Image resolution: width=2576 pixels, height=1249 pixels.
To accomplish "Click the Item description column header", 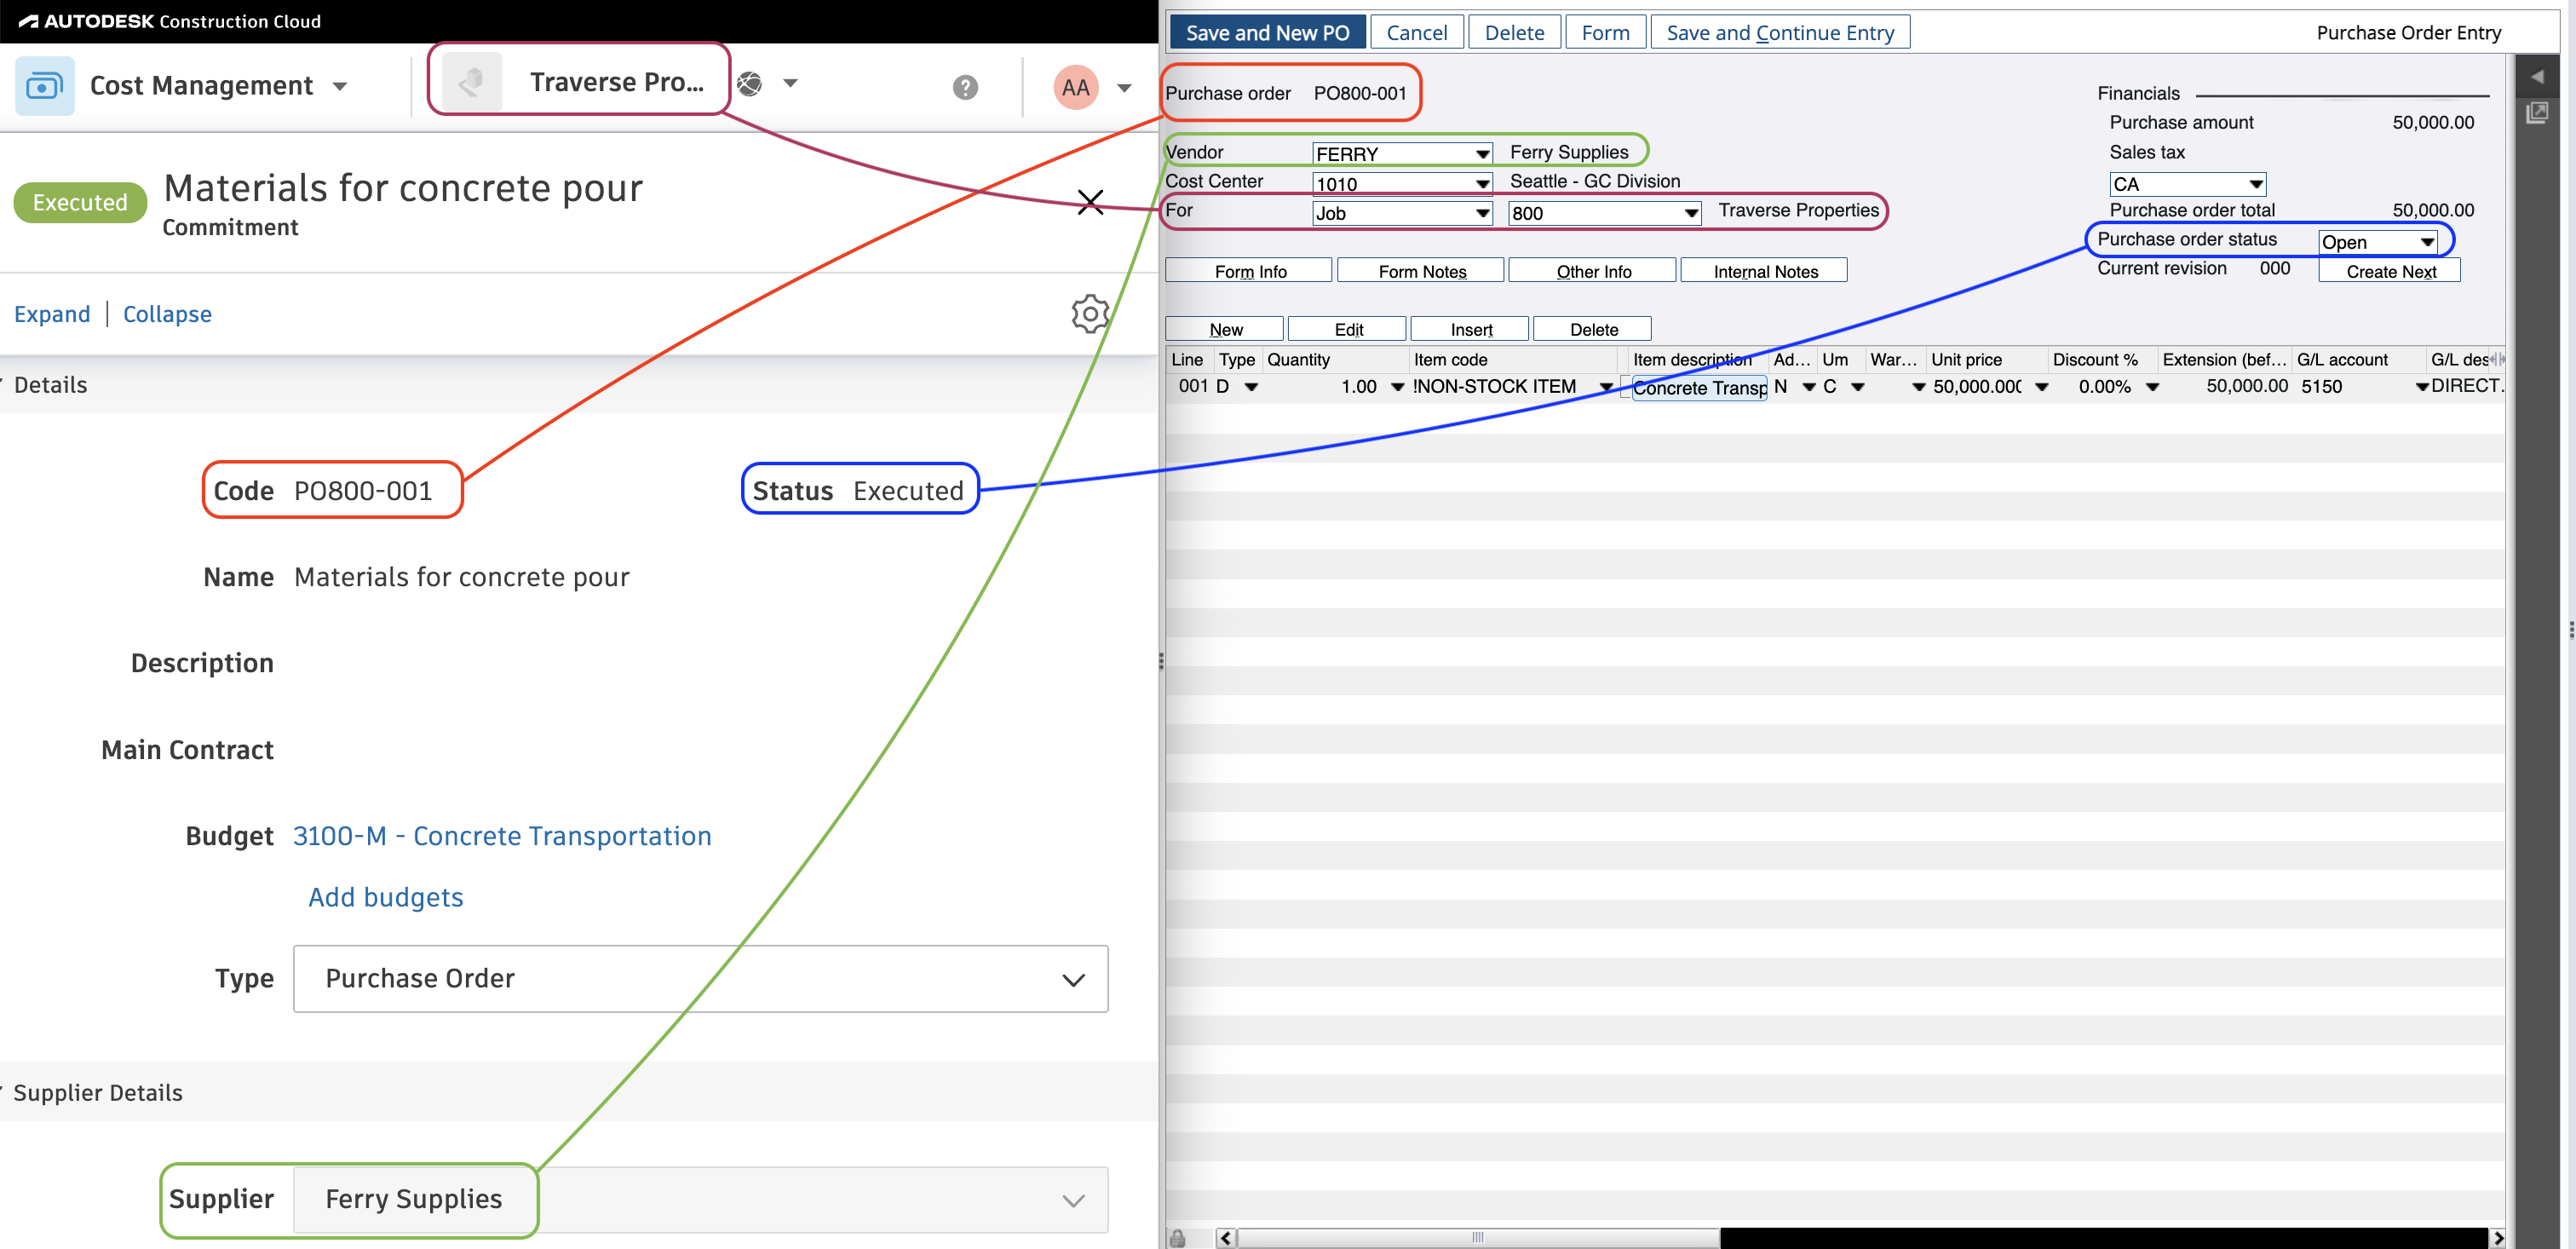I will pyautogui.click(x=1692, y=360).
